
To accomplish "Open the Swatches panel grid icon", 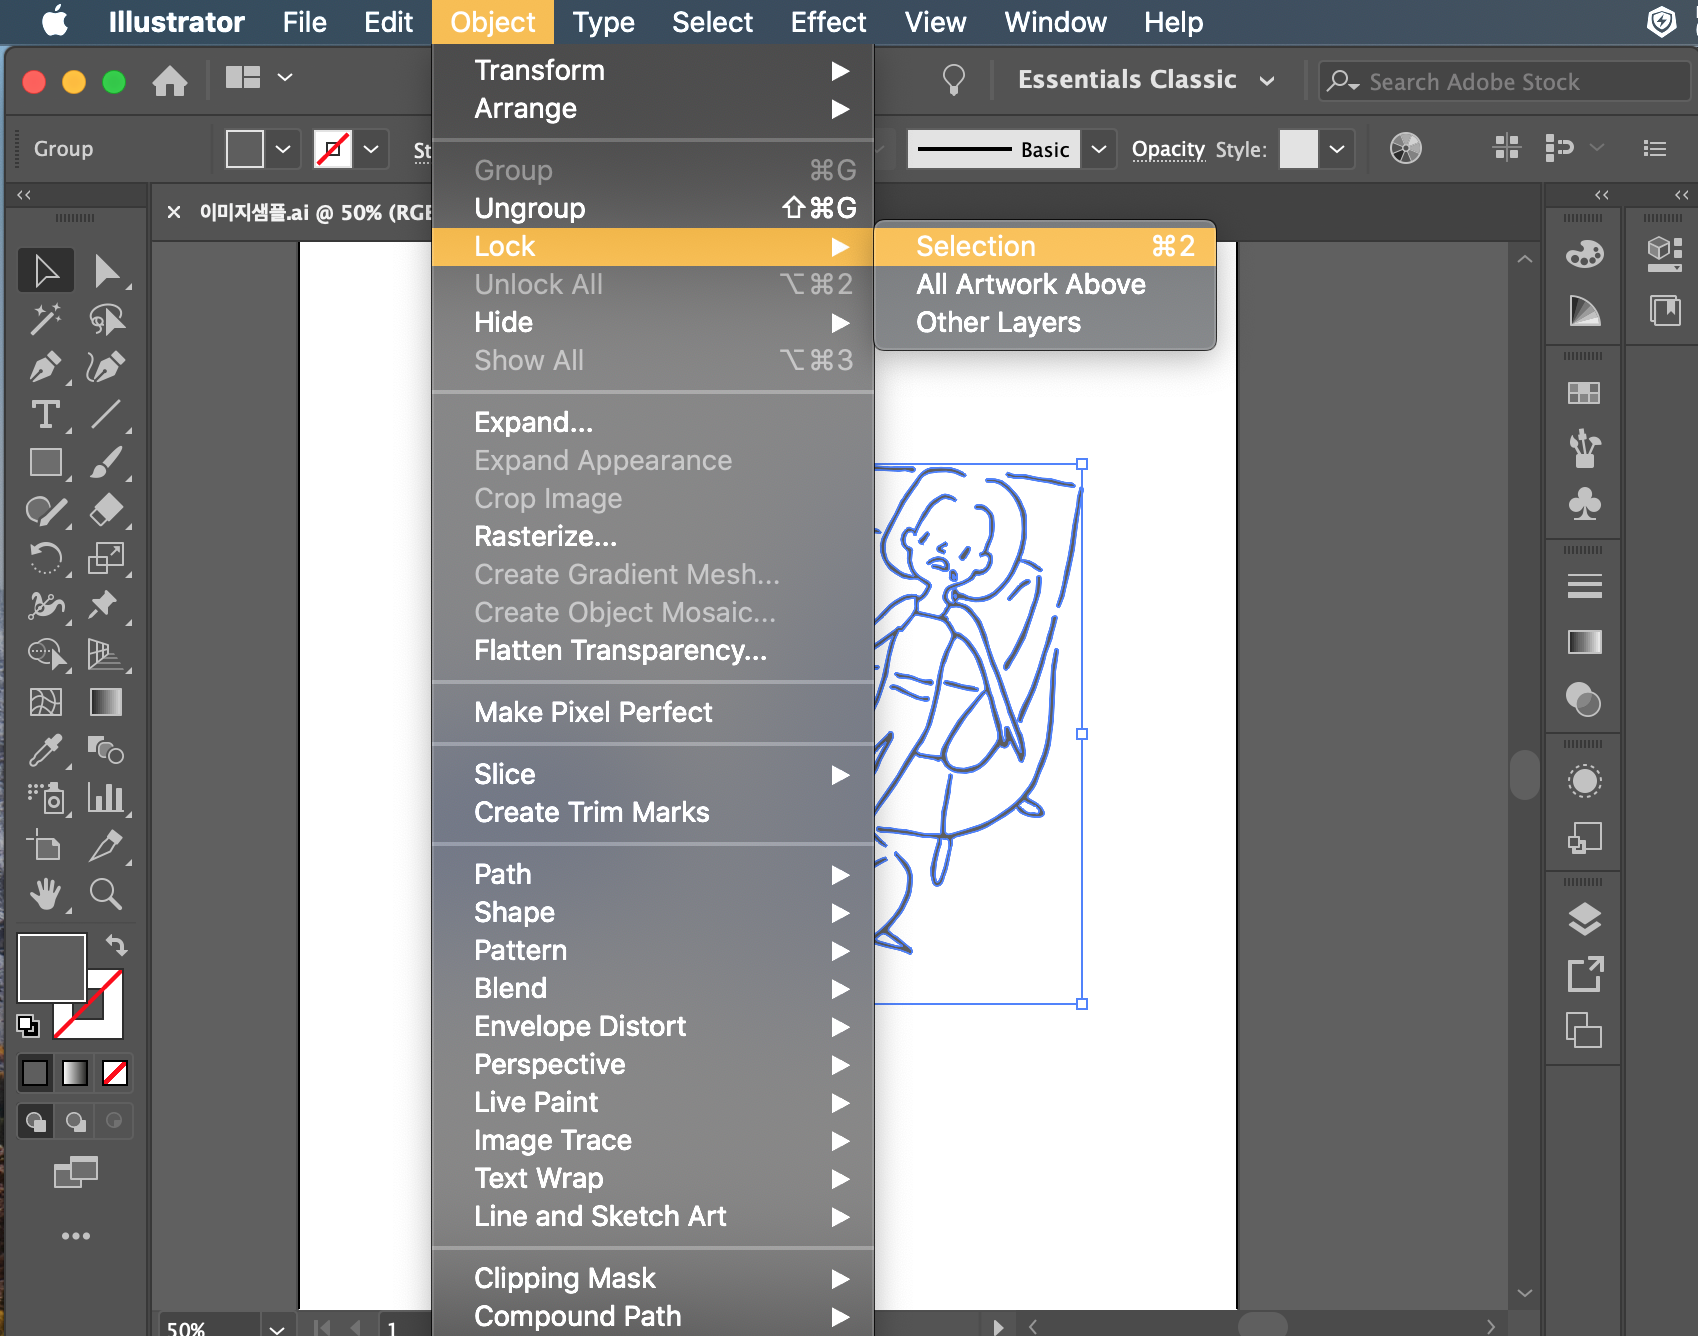I will click(1584, 393).
